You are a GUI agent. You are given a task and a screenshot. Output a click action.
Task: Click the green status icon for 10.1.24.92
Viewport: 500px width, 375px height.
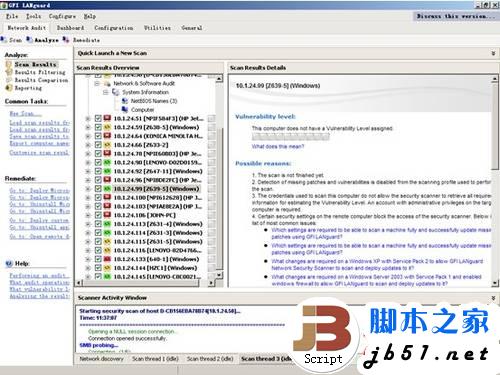click(x=107, y=171)
